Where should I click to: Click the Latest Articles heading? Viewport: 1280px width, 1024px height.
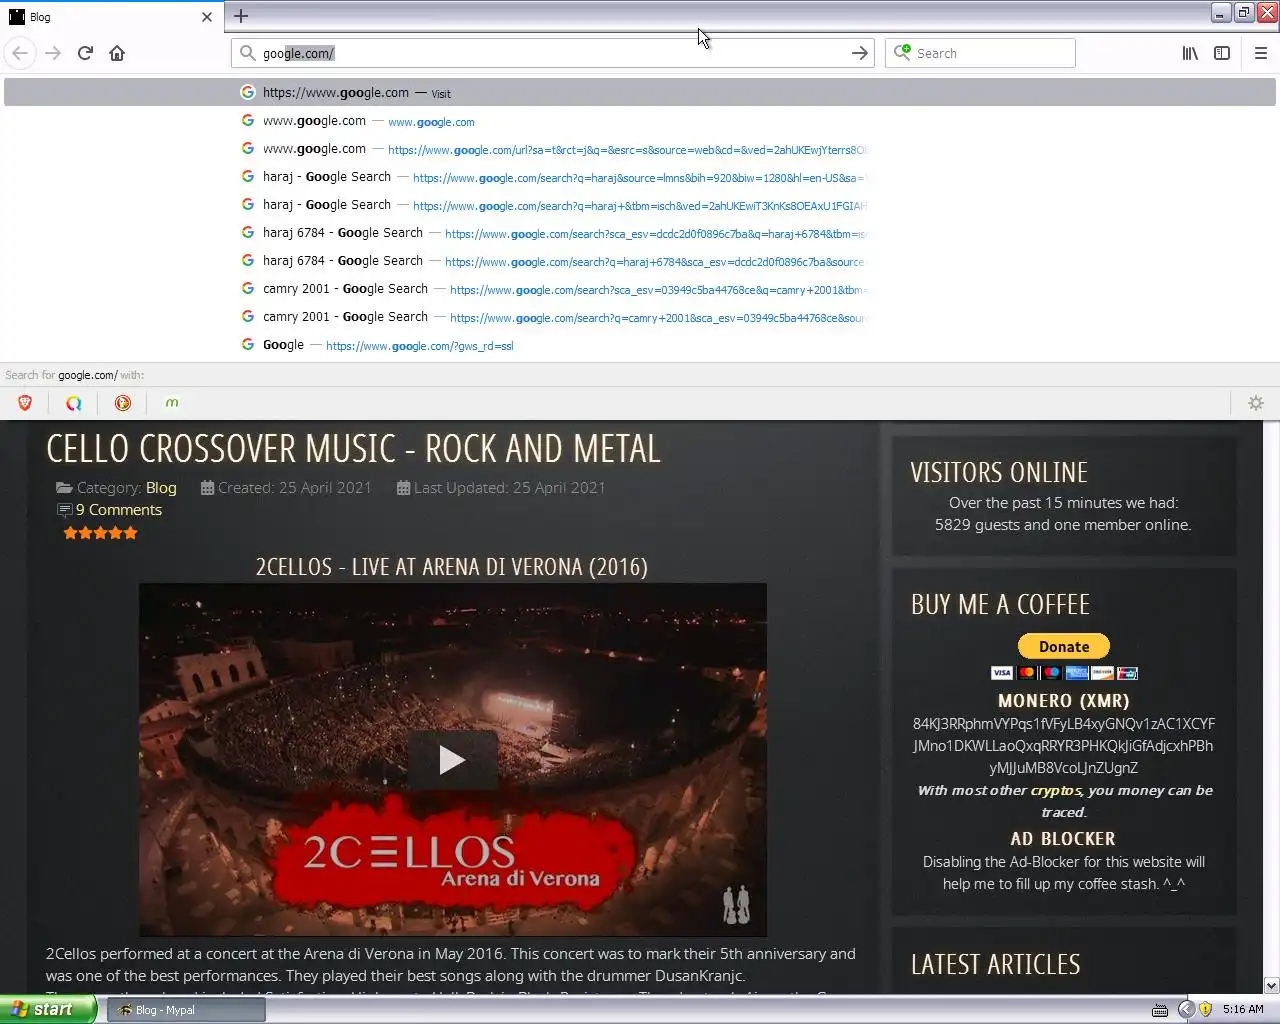[995, 964]
